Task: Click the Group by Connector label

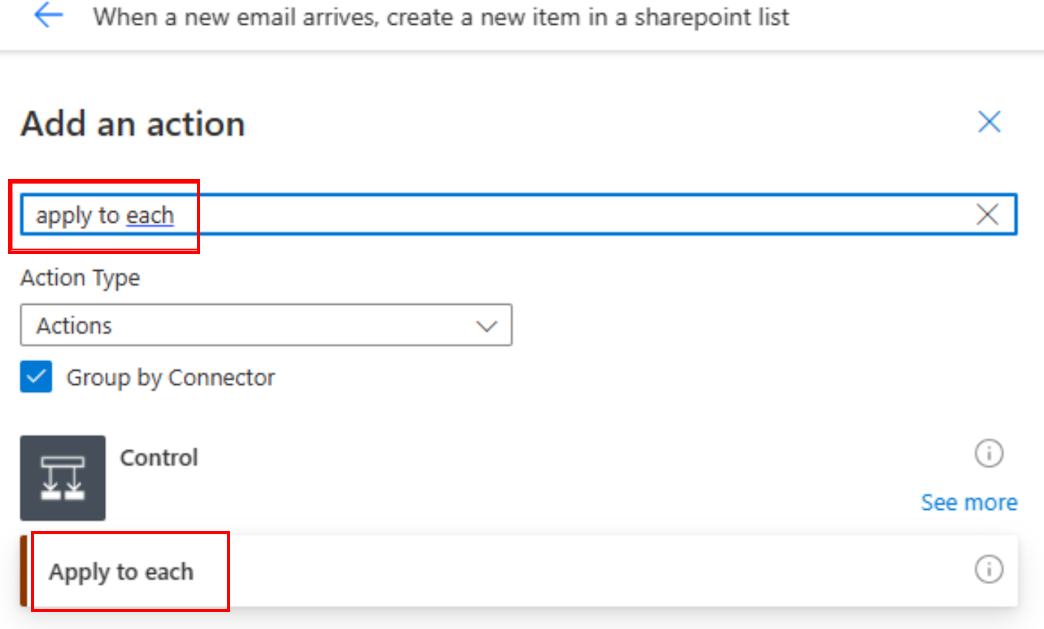Action: (170, 377)
